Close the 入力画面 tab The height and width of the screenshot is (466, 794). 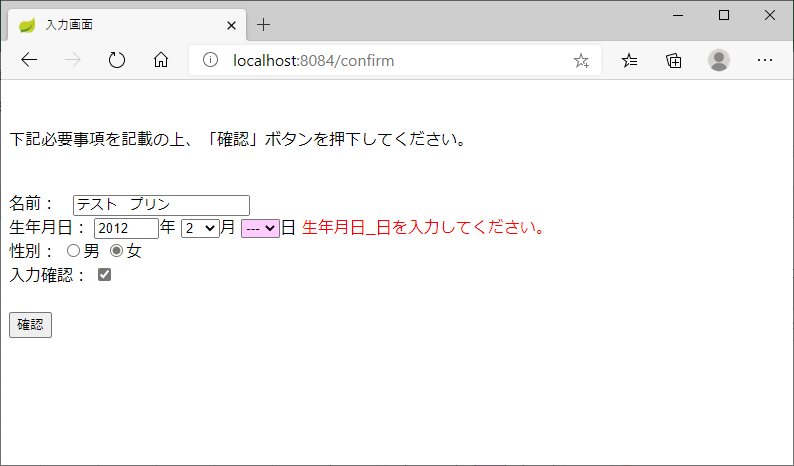[x=231, y=25]
